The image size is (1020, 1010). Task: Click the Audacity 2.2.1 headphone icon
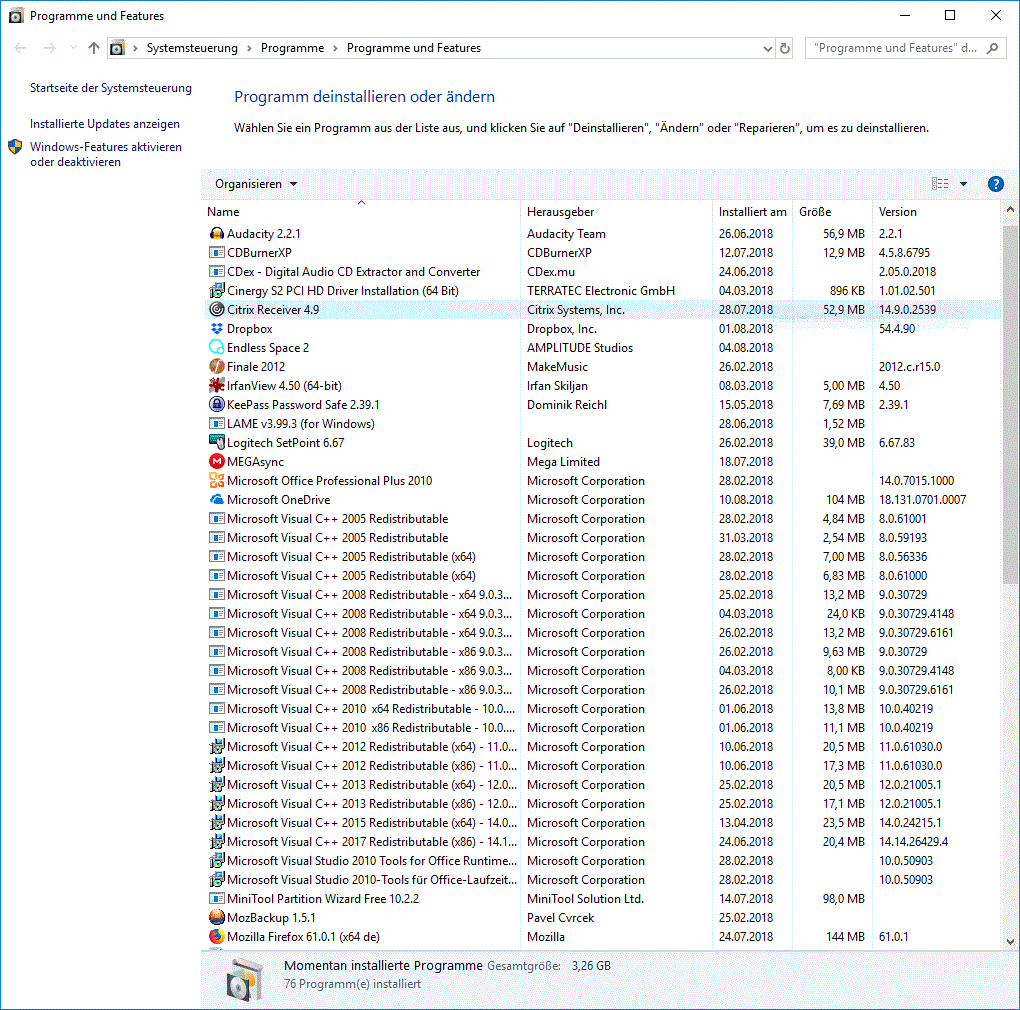pos(217,233)
